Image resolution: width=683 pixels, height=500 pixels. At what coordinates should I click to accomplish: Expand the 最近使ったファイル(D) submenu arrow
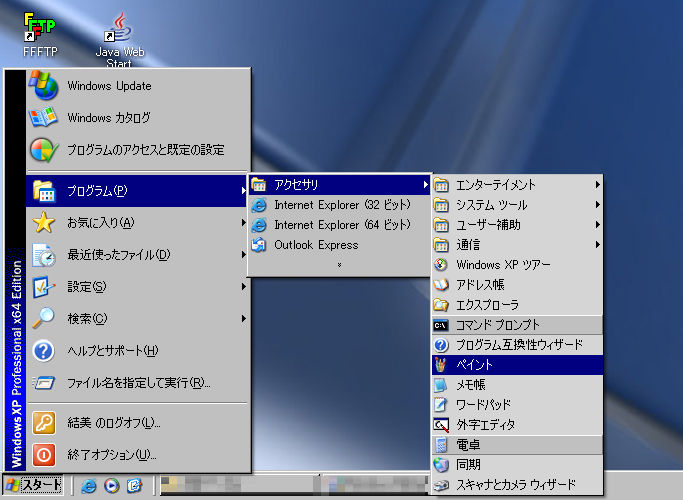[x=243, y=255]
